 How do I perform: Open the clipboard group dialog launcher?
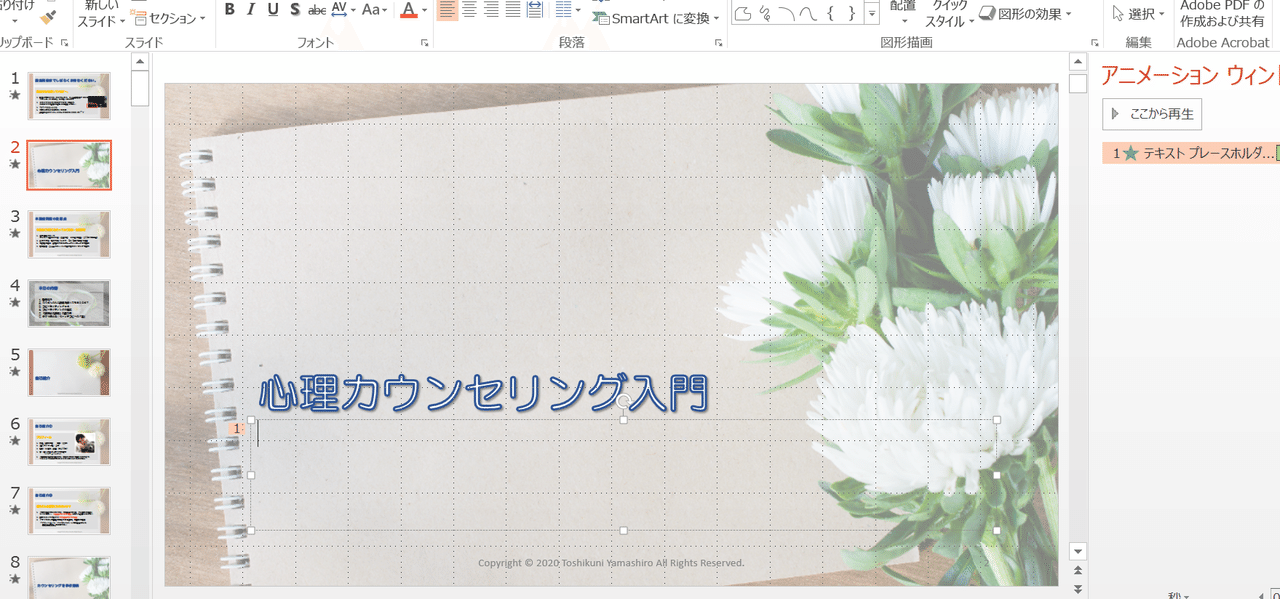[65, 43]
